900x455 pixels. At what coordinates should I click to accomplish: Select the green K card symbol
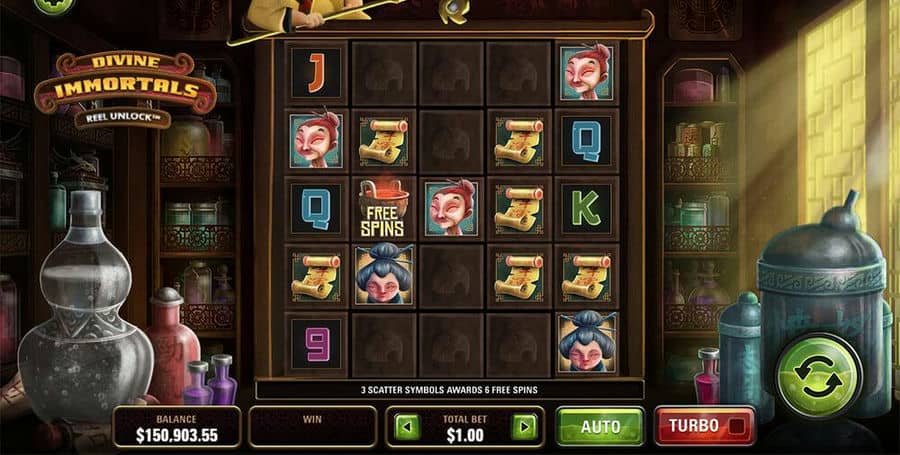point(587,209)
